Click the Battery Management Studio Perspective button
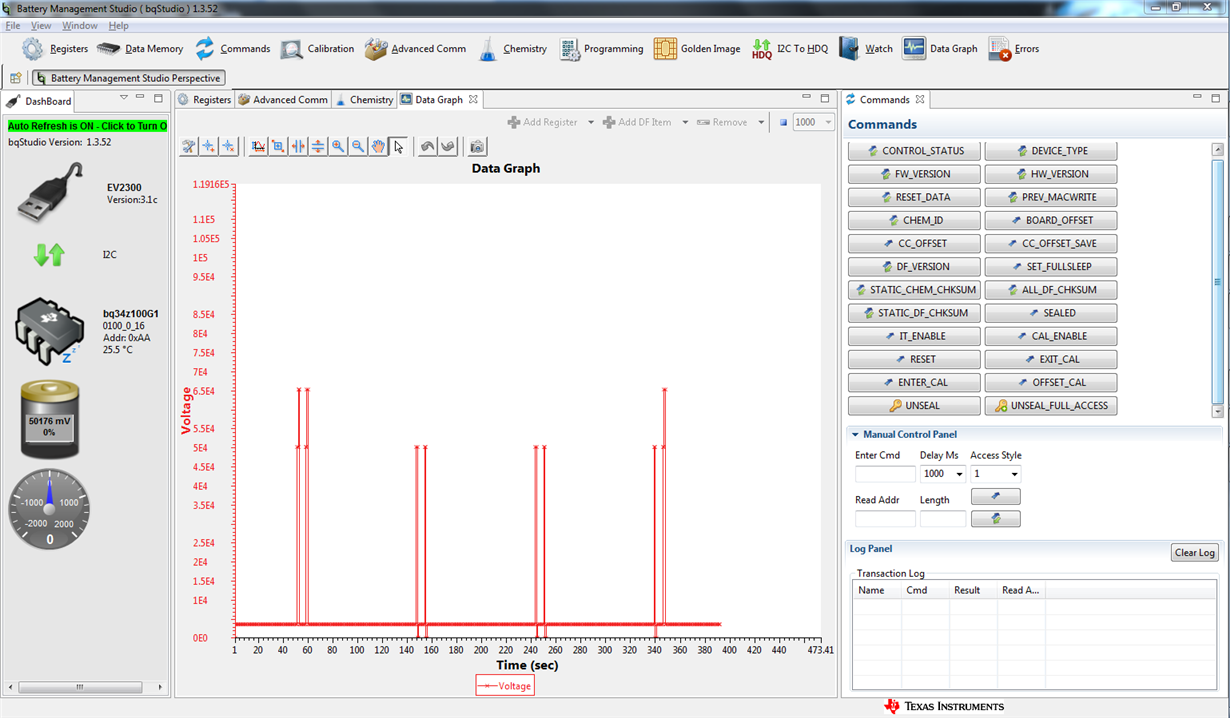This screenshot has height=718, width=1230. 127,77
